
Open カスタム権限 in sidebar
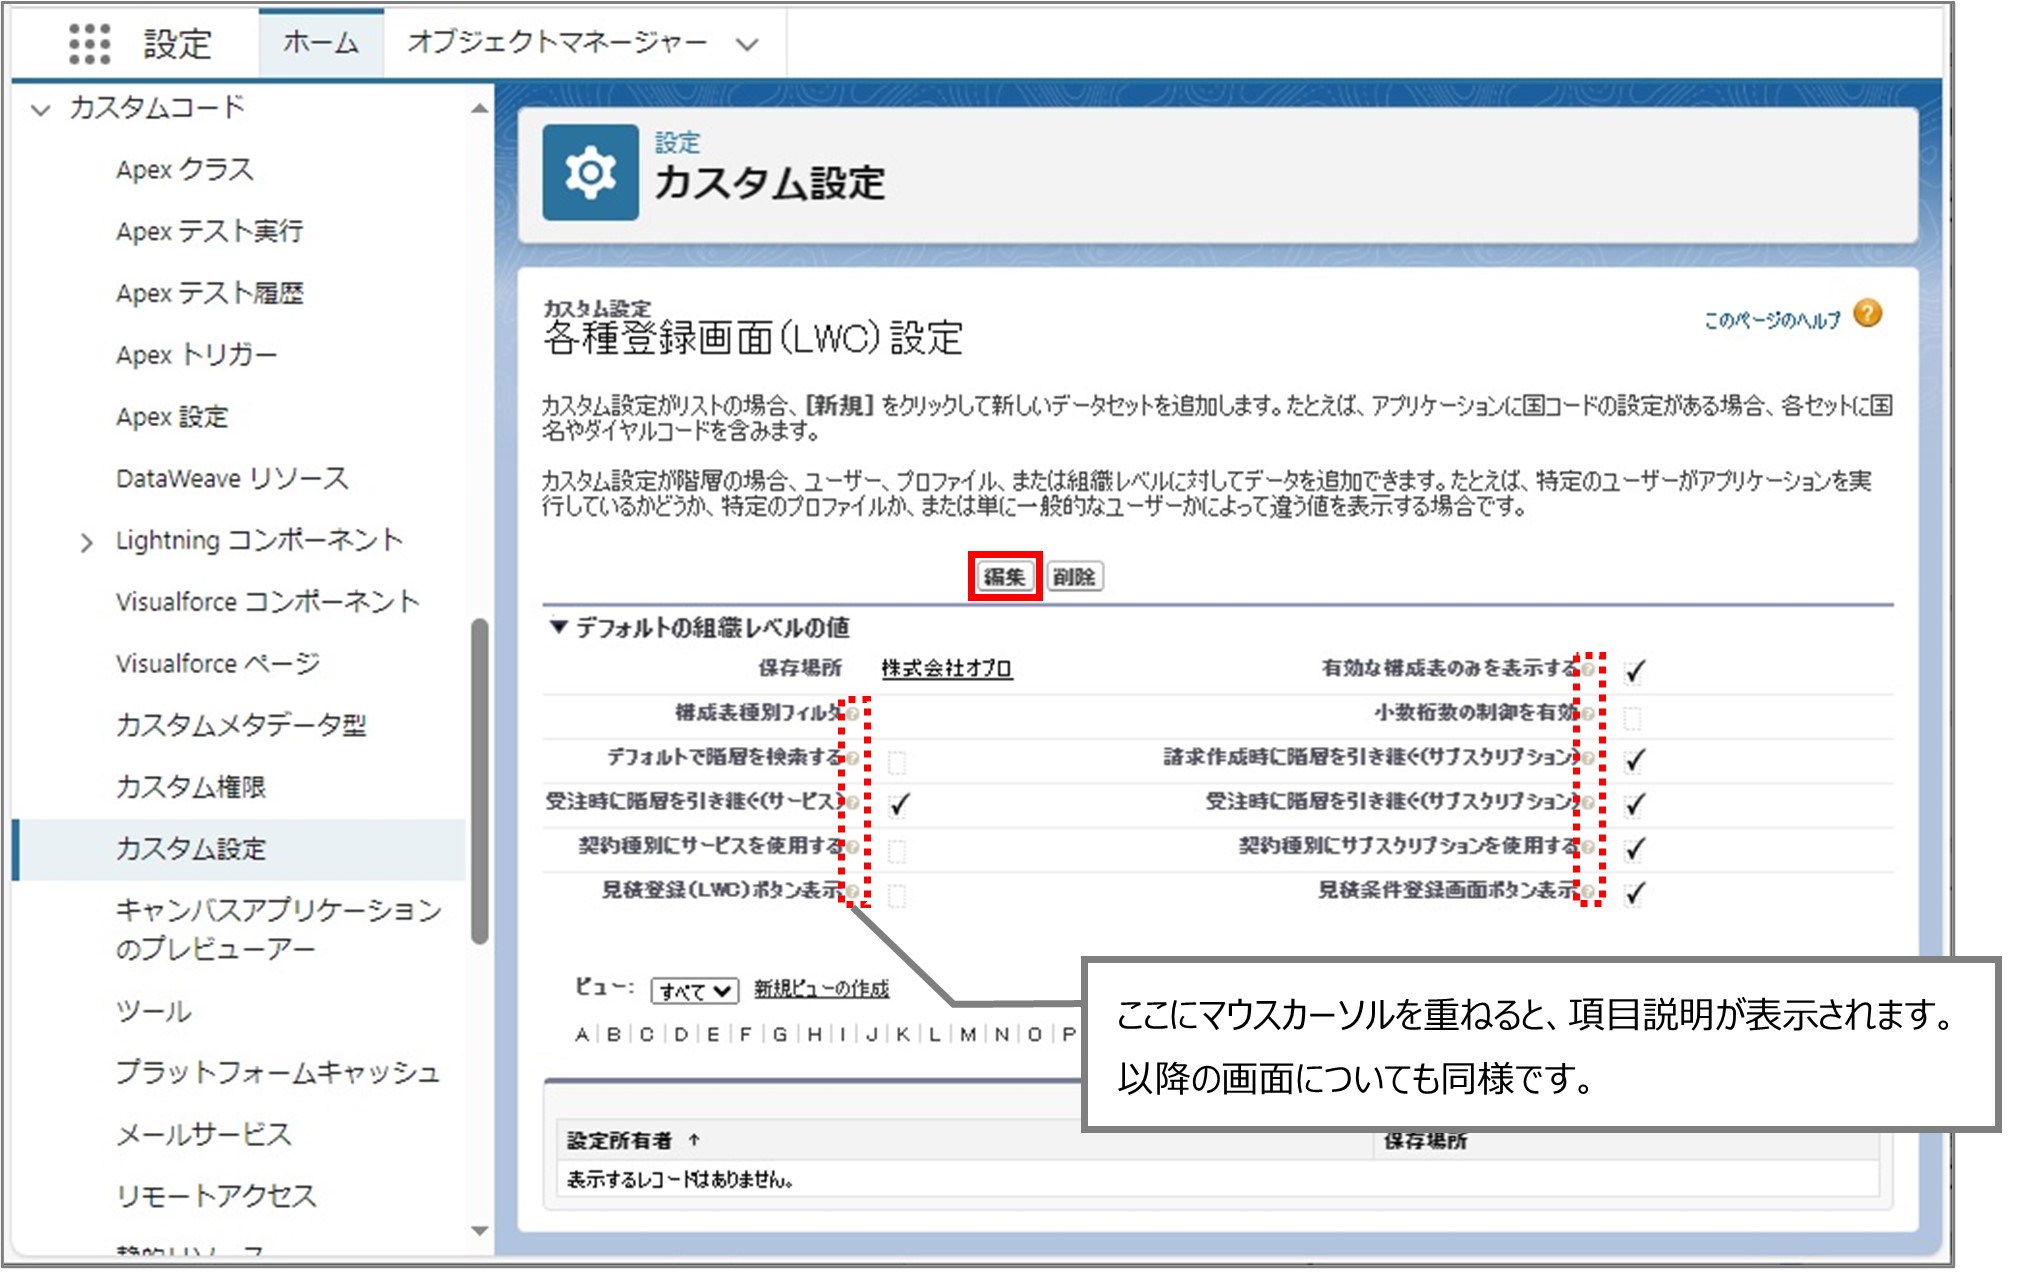[191, 787]
